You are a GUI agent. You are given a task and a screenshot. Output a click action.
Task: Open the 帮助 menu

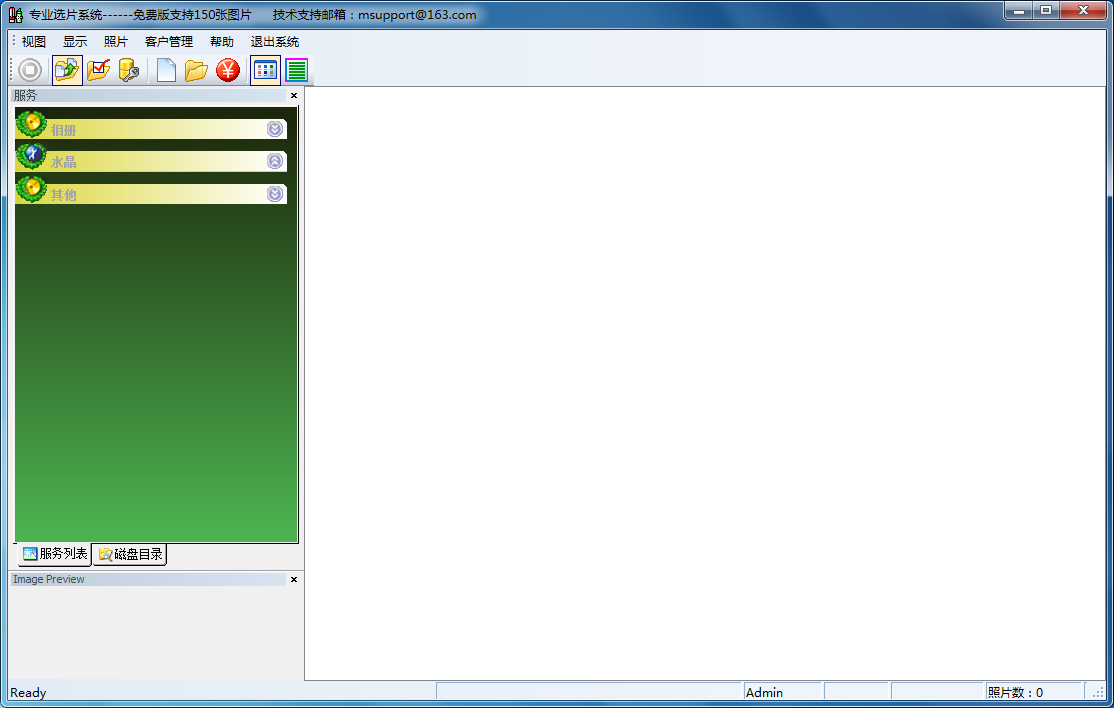222,42
